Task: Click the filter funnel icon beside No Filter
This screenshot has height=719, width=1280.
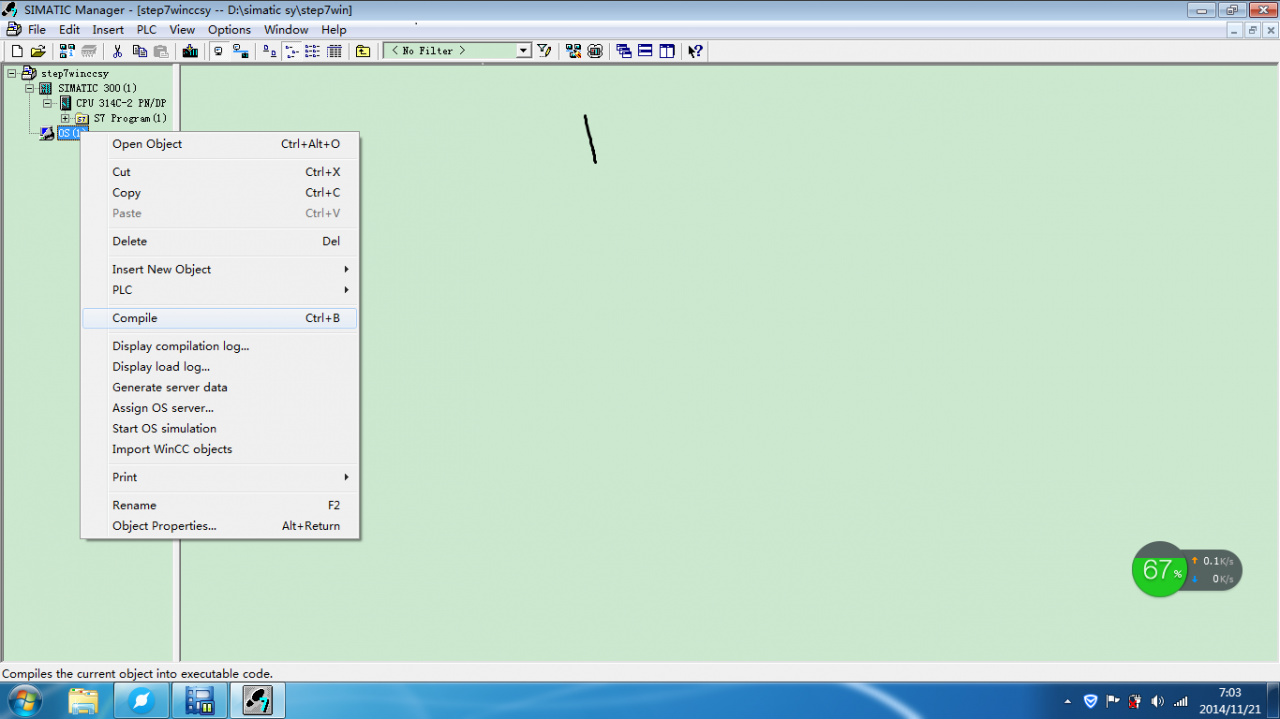Action: (544, 51)
